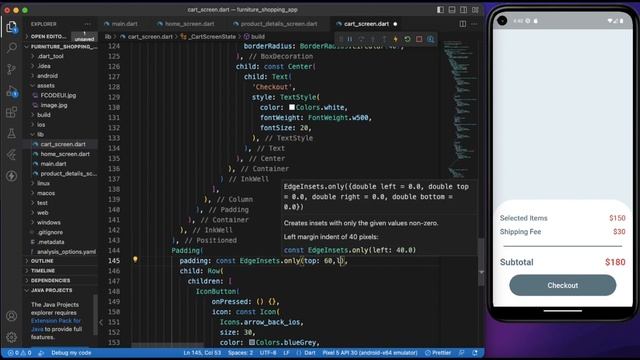Click the green hot restart button
640x360 pixels.
[407, 39]
